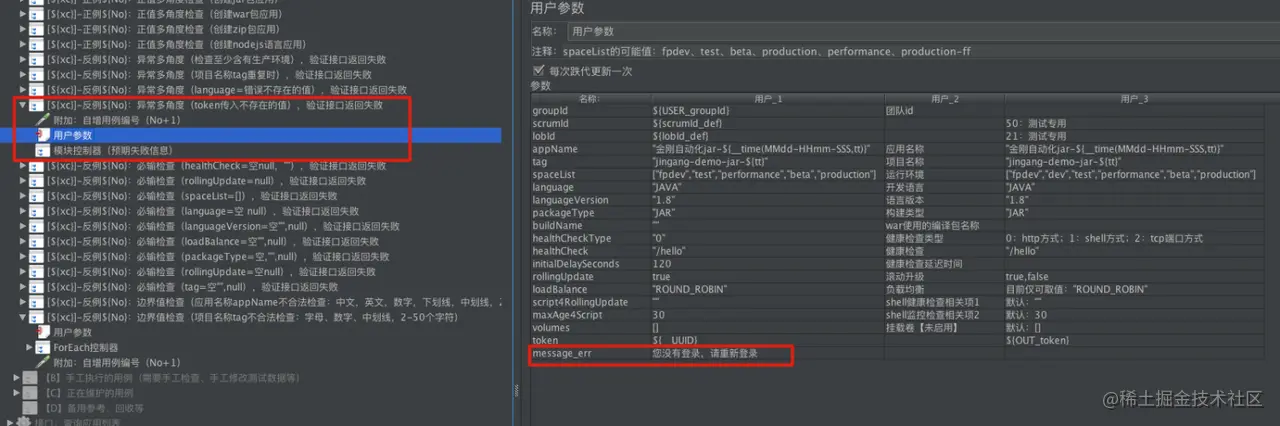
Task: Toggle 每次跌代更新一次 checkbox
Action: (538, 71)
